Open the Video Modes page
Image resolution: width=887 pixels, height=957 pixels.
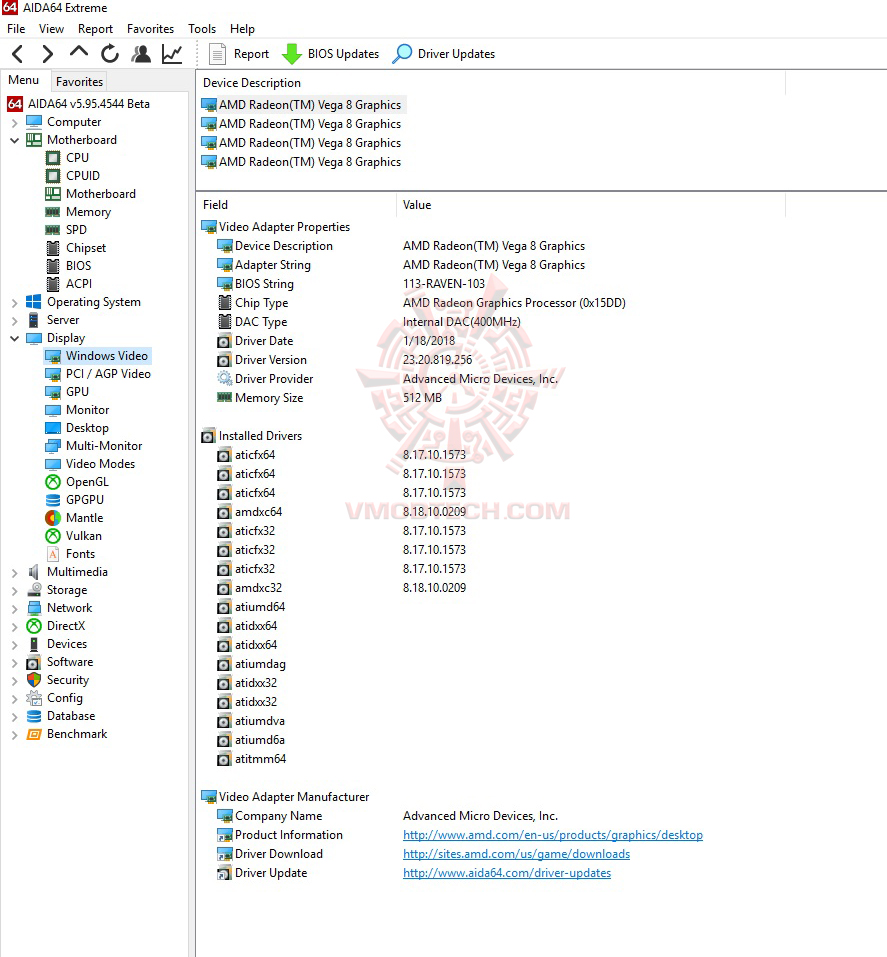pos(100,464)
